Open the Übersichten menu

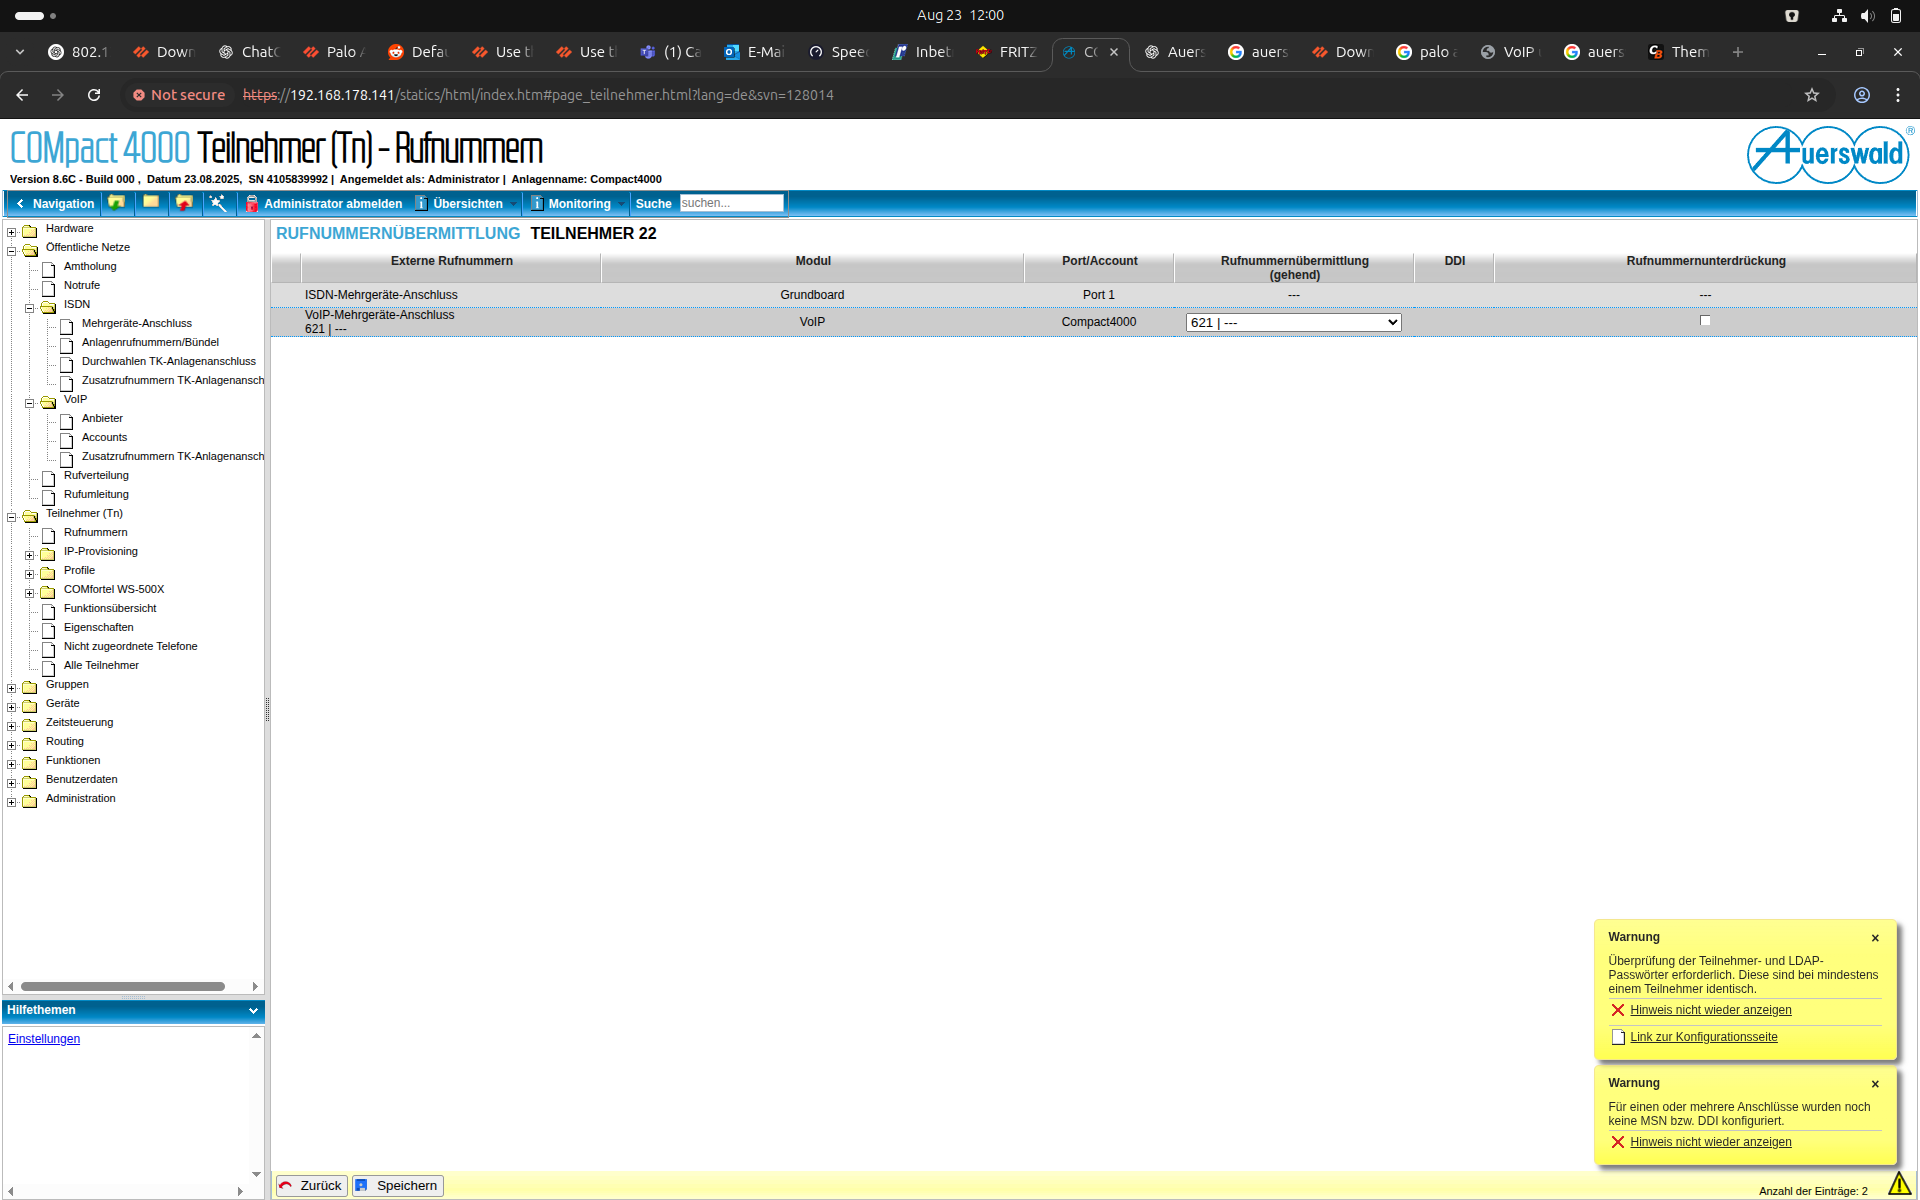(467, 204)
